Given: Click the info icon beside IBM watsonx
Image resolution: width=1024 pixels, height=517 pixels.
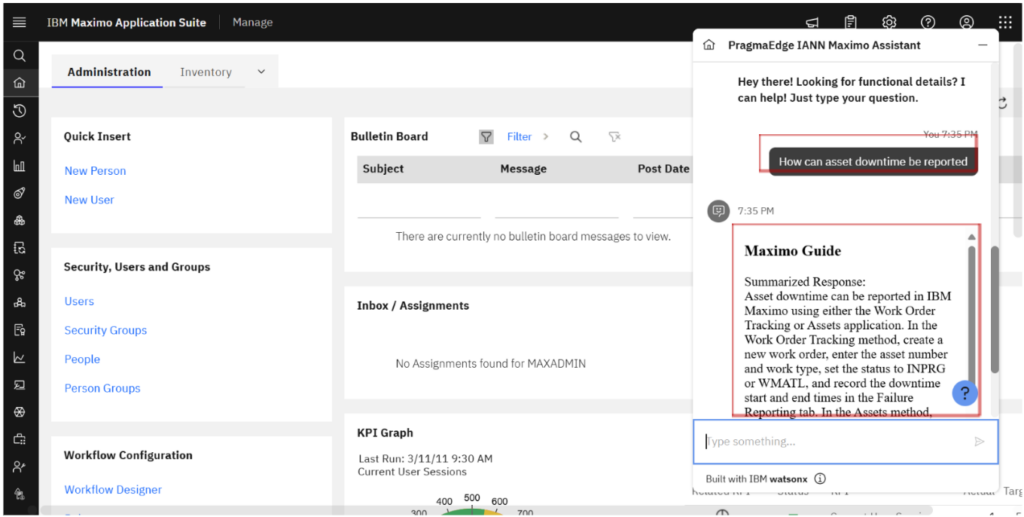Looking at the screenshot, I should coord(820,478).
